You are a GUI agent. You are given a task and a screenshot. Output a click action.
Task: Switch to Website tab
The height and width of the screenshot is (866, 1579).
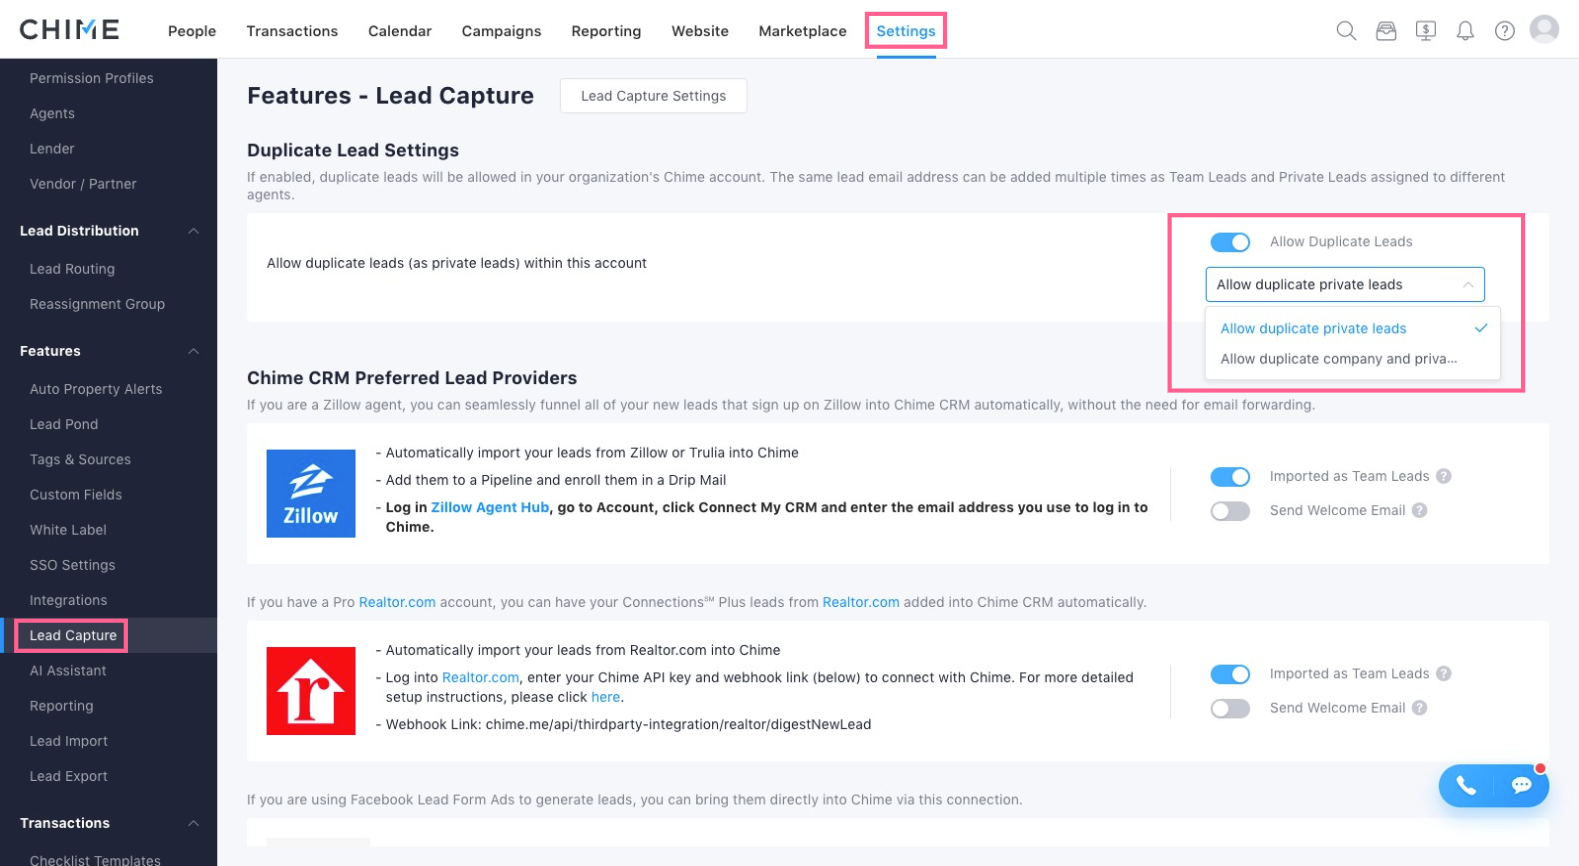(700, 31)
